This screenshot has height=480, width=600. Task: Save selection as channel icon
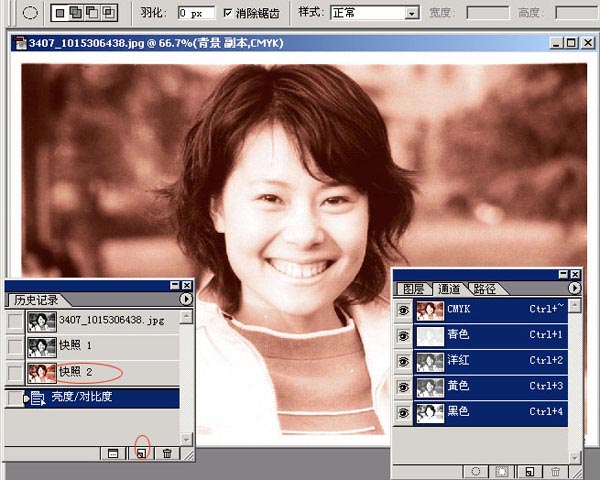[503, 470]
